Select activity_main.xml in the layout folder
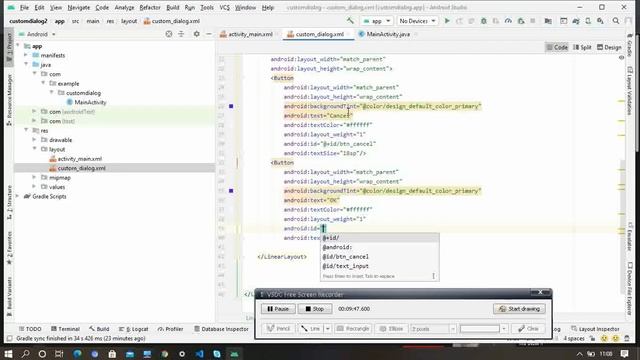 (x=80, y=159)
